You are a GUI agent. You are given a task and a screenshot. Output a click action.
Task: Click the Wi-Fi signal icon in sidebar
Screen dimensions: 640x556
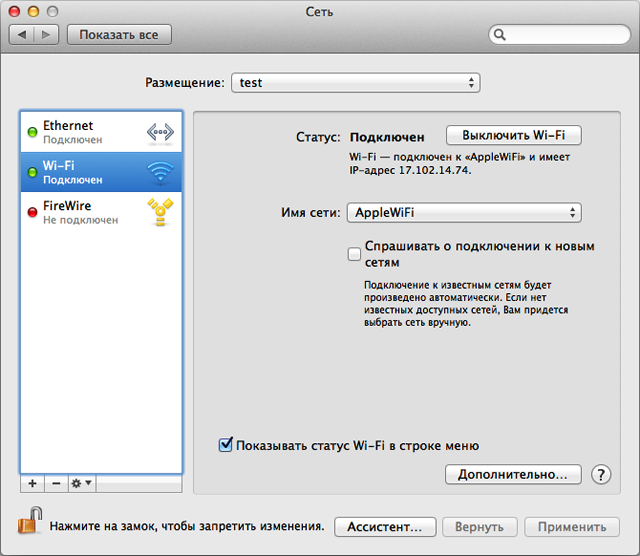(x=160, y=172)
